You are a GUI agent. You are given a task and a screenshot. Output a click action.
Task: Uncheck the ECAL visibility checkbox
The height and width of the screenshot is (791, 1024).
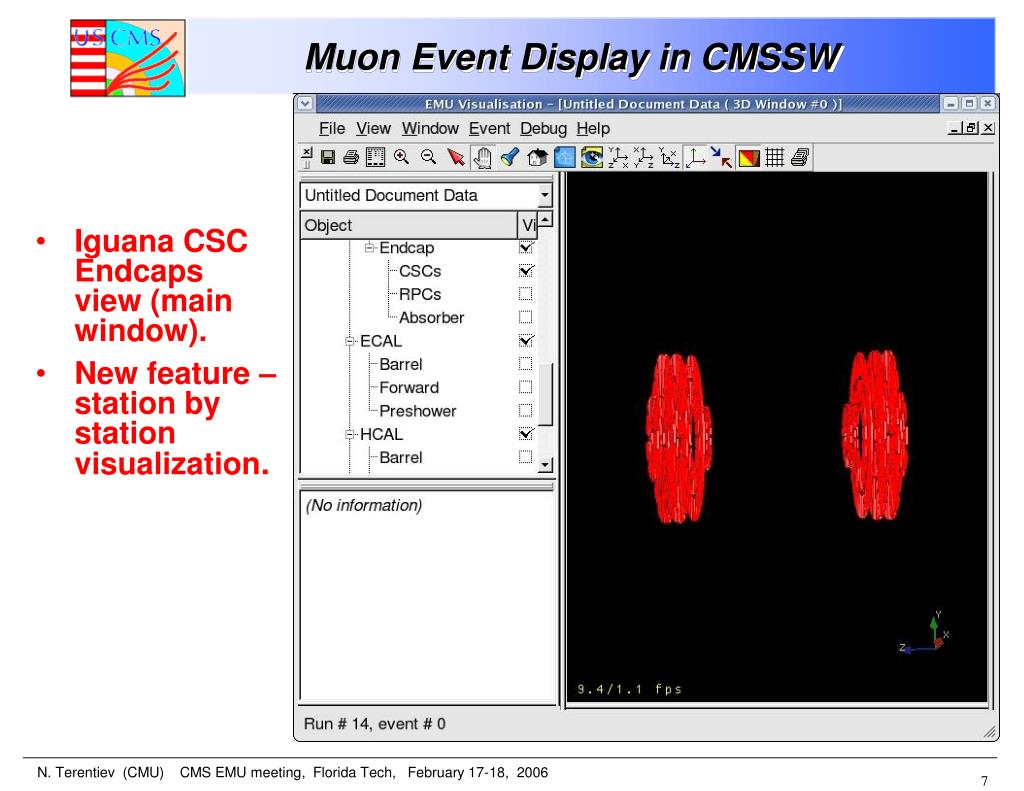tap(526, 340)
